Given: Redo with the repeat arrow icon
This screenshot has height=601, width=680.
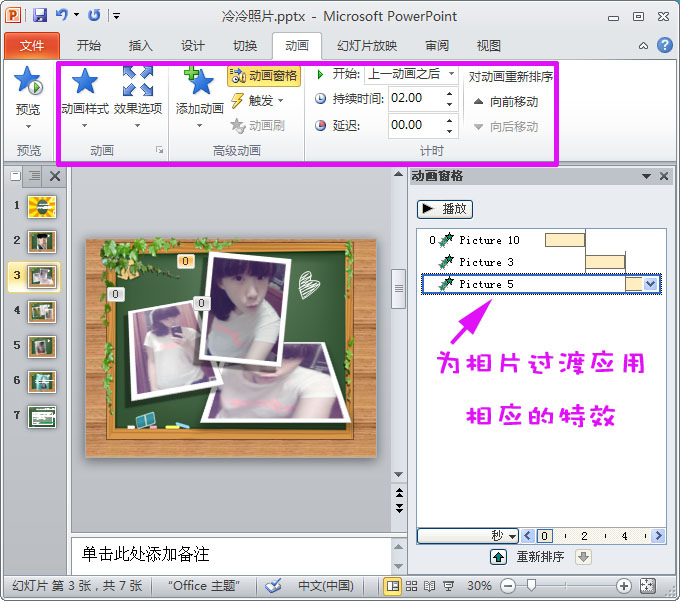Looking at the screenshot, I should click(x=94, y=15).
